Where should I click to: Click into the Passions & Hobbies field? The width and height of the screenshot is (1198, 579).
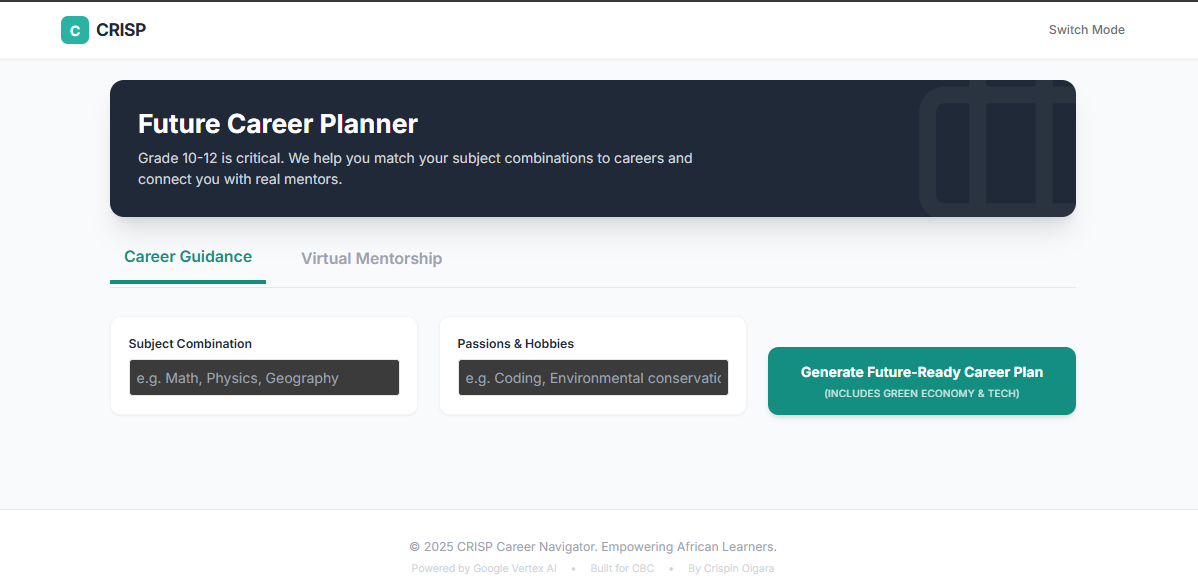point(593,378)
